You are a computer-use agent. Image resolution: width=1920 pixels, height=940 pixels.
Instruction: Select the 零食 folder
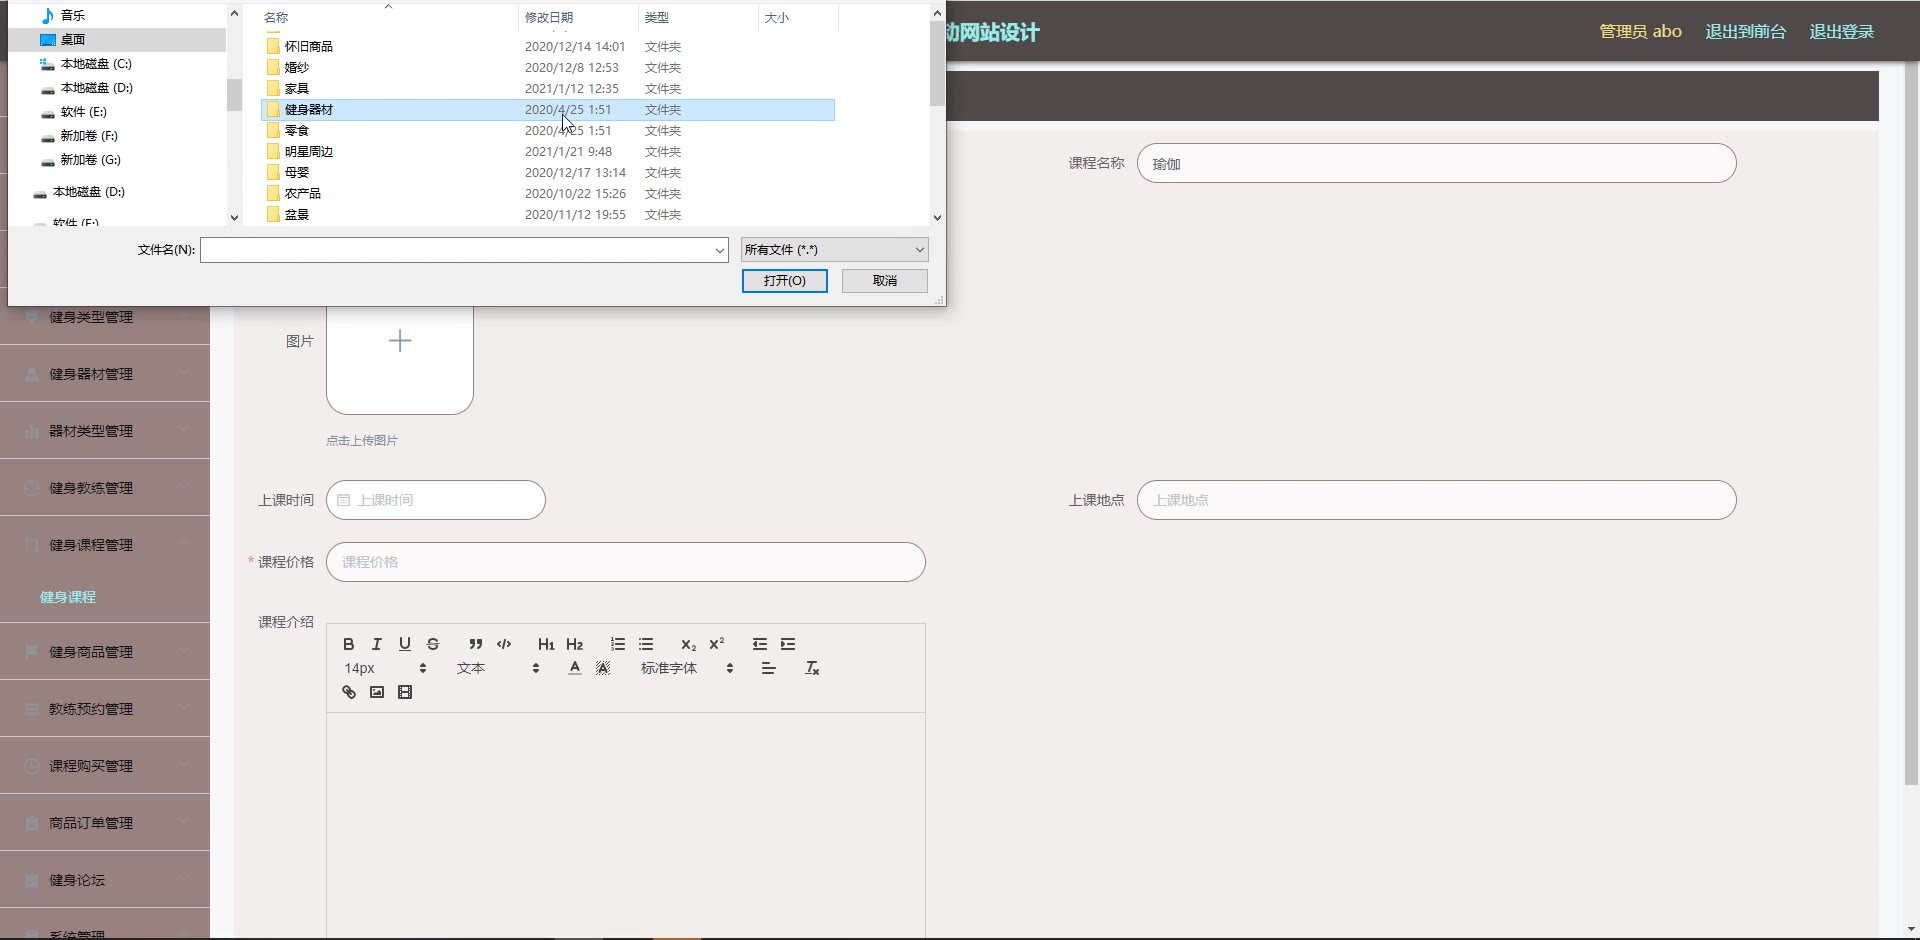tap(296, 130)
